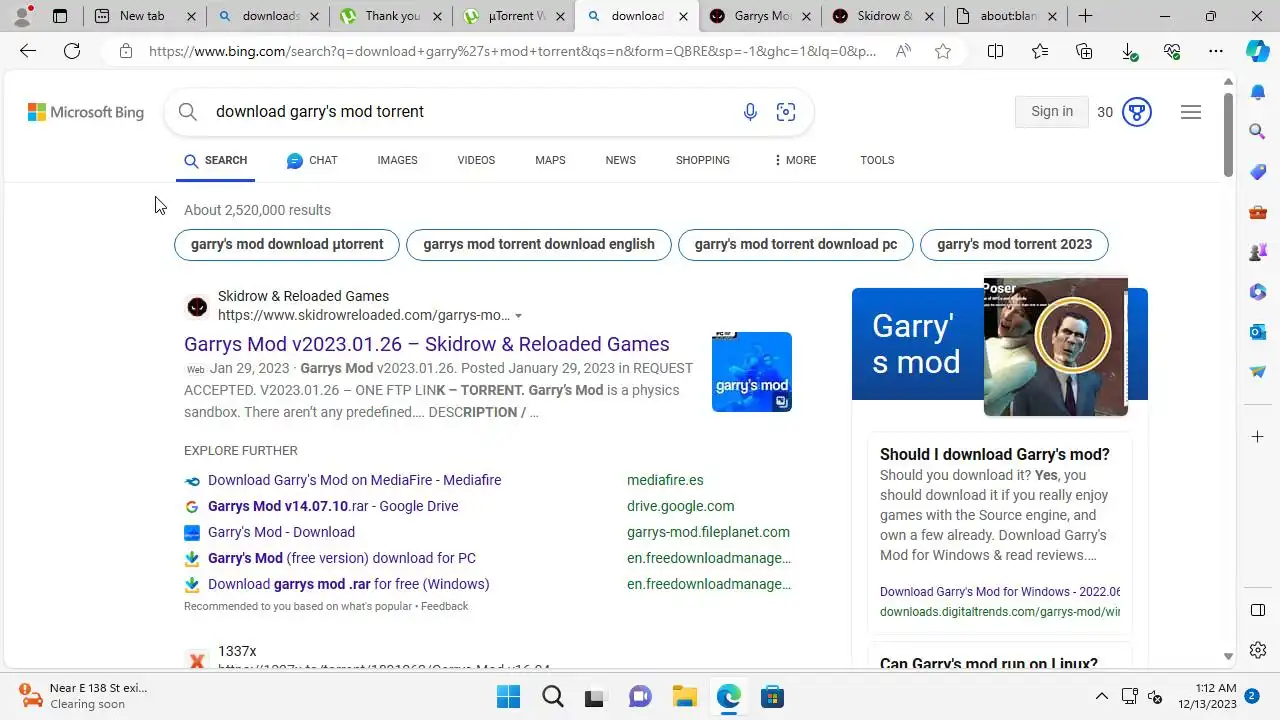Open the MORE search categories dropdown
Screen dimensions: 1280x720
click(x=795, y=160)
